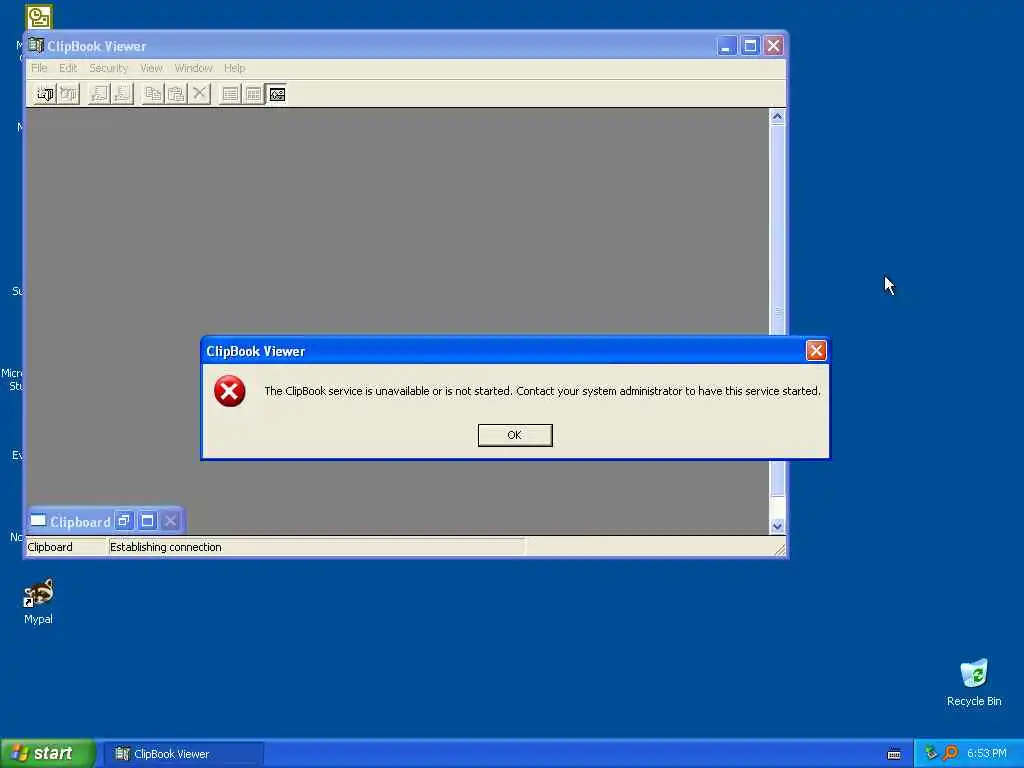This screenshot has width=1024, height=768.
Task: Close the ClipBook Viewer error dialog
Action: 816,351
